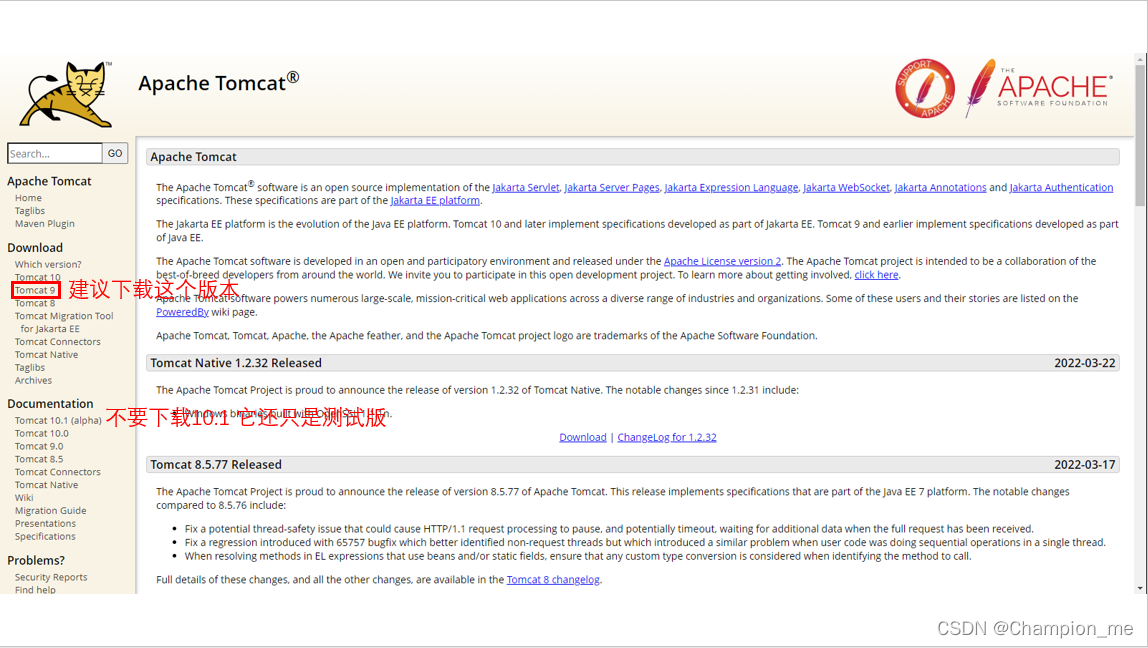Open Taglibs under Apache Tomcat section
This screenshot has width=1148, height=648.
click(x=30, y=211)
